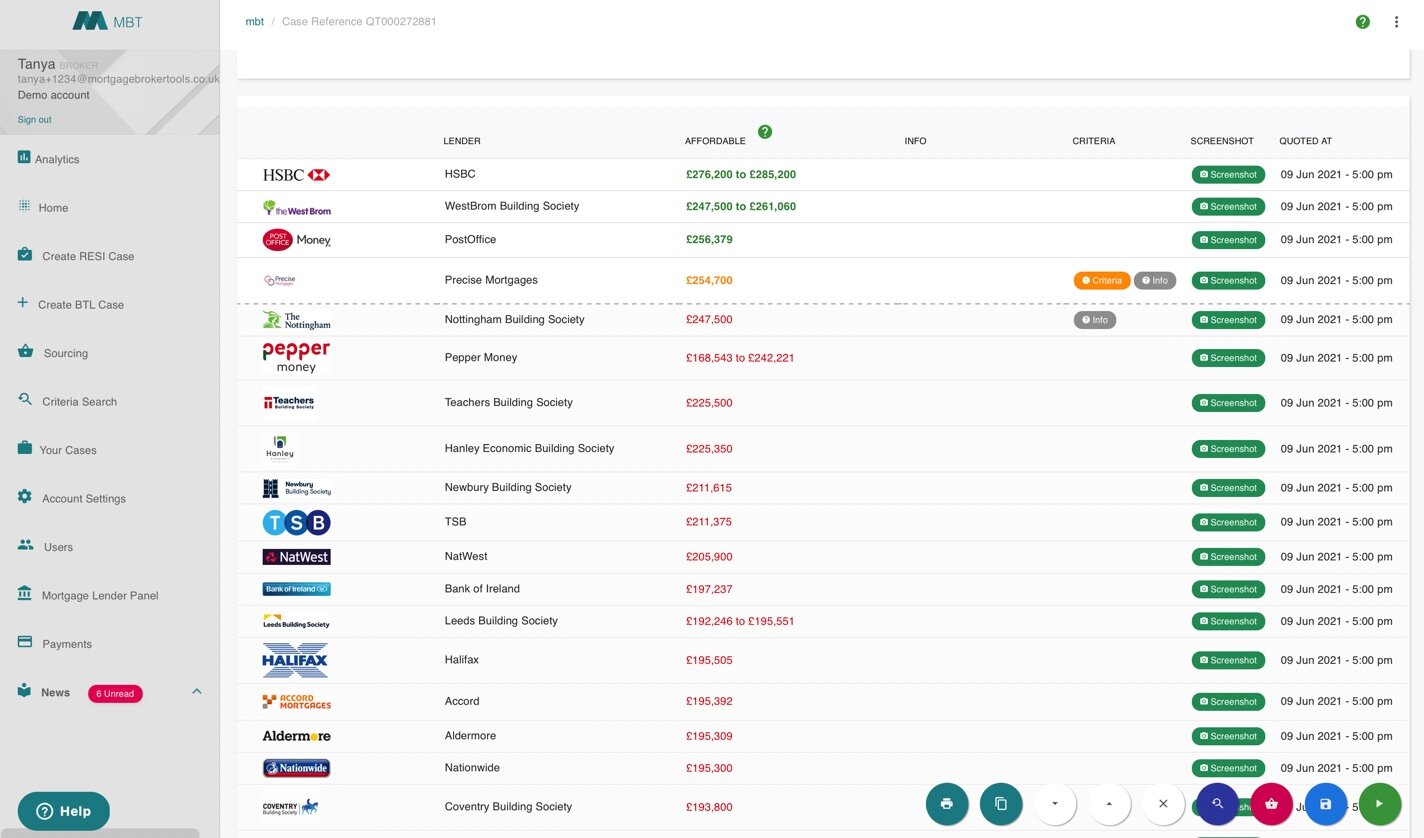Go to Home in sidebar
Screen dimensions: 1424x838
[x=53, y=208]
